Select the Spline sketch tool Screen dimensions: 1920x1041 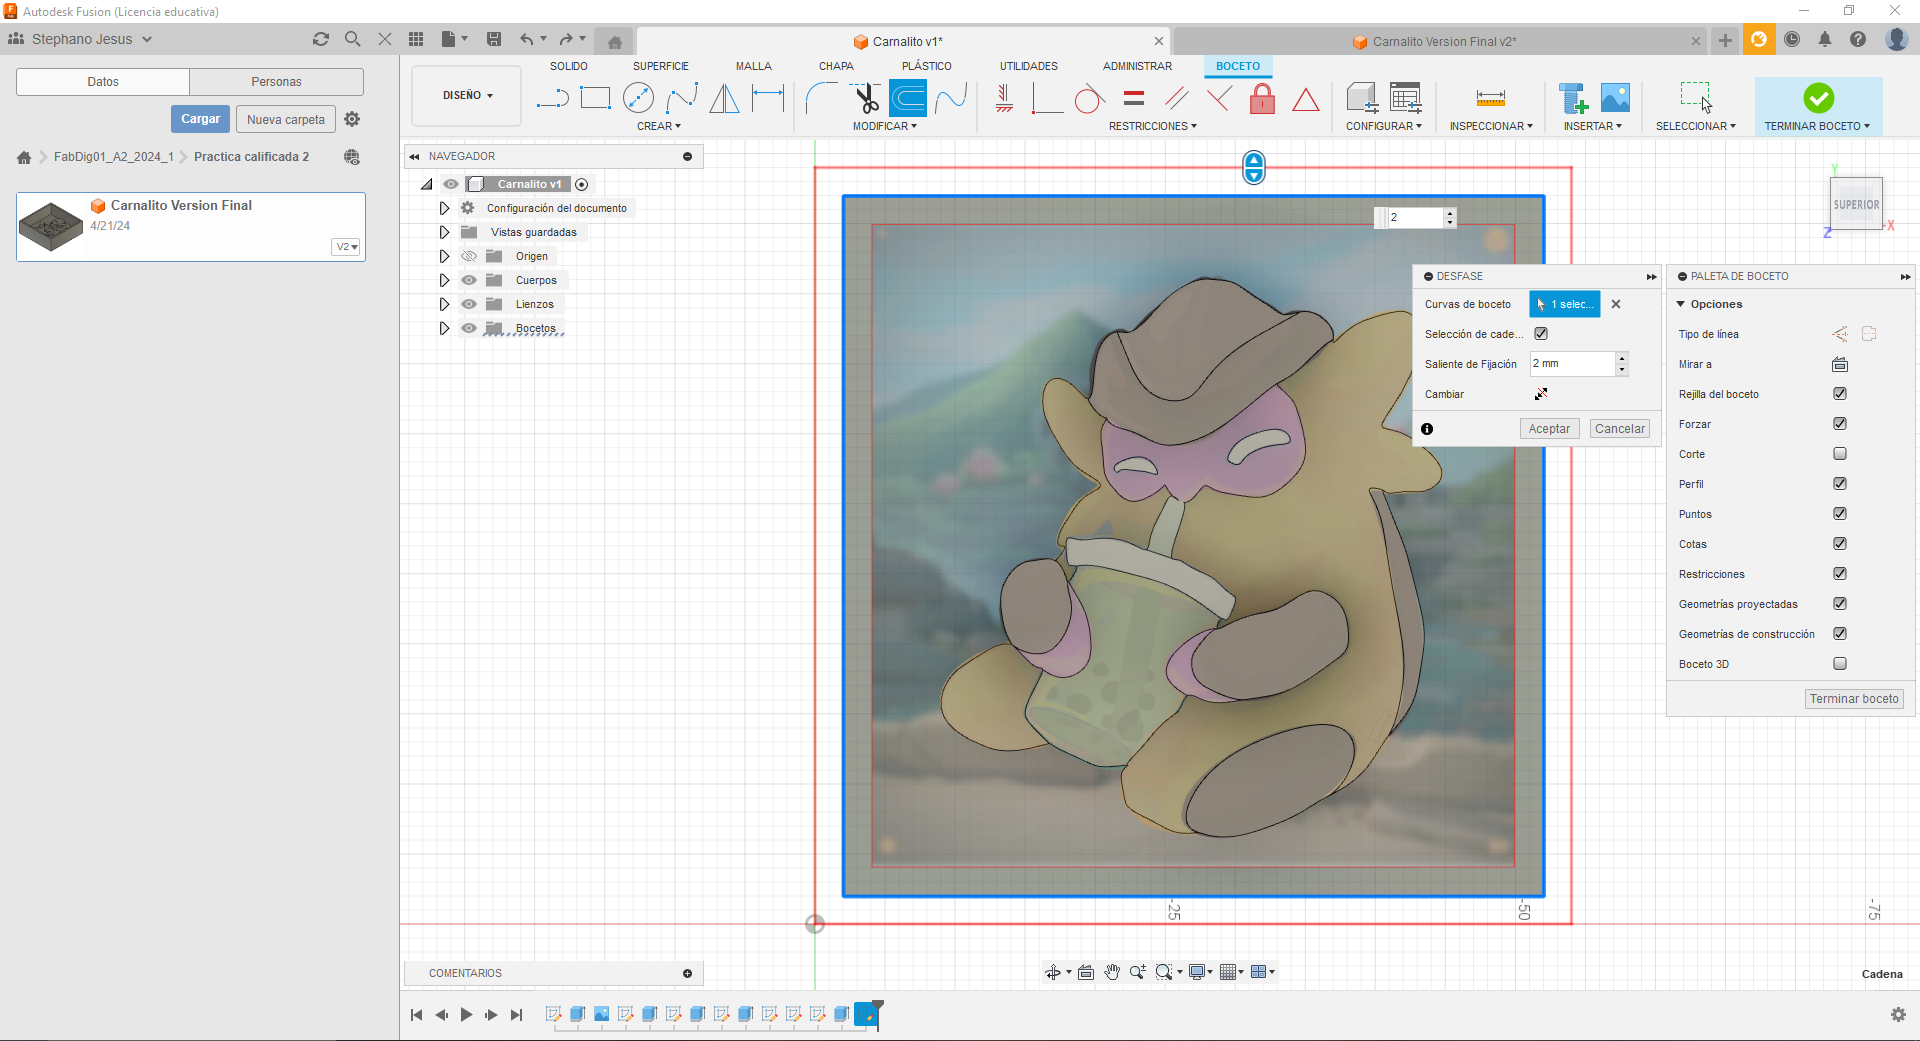pyautogui.click(x=682, y=98)
